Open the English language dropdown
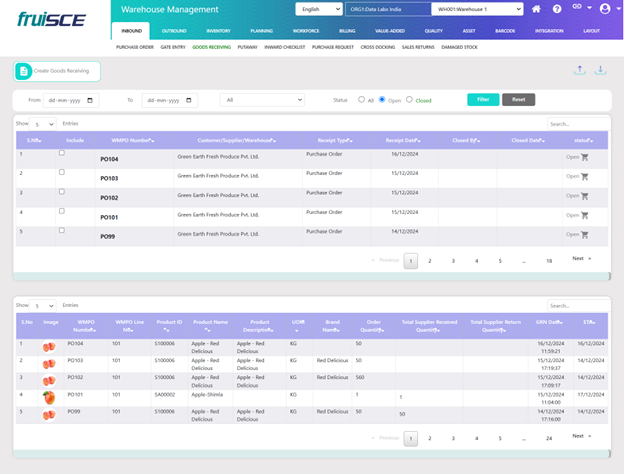 (x=317, y=9)
